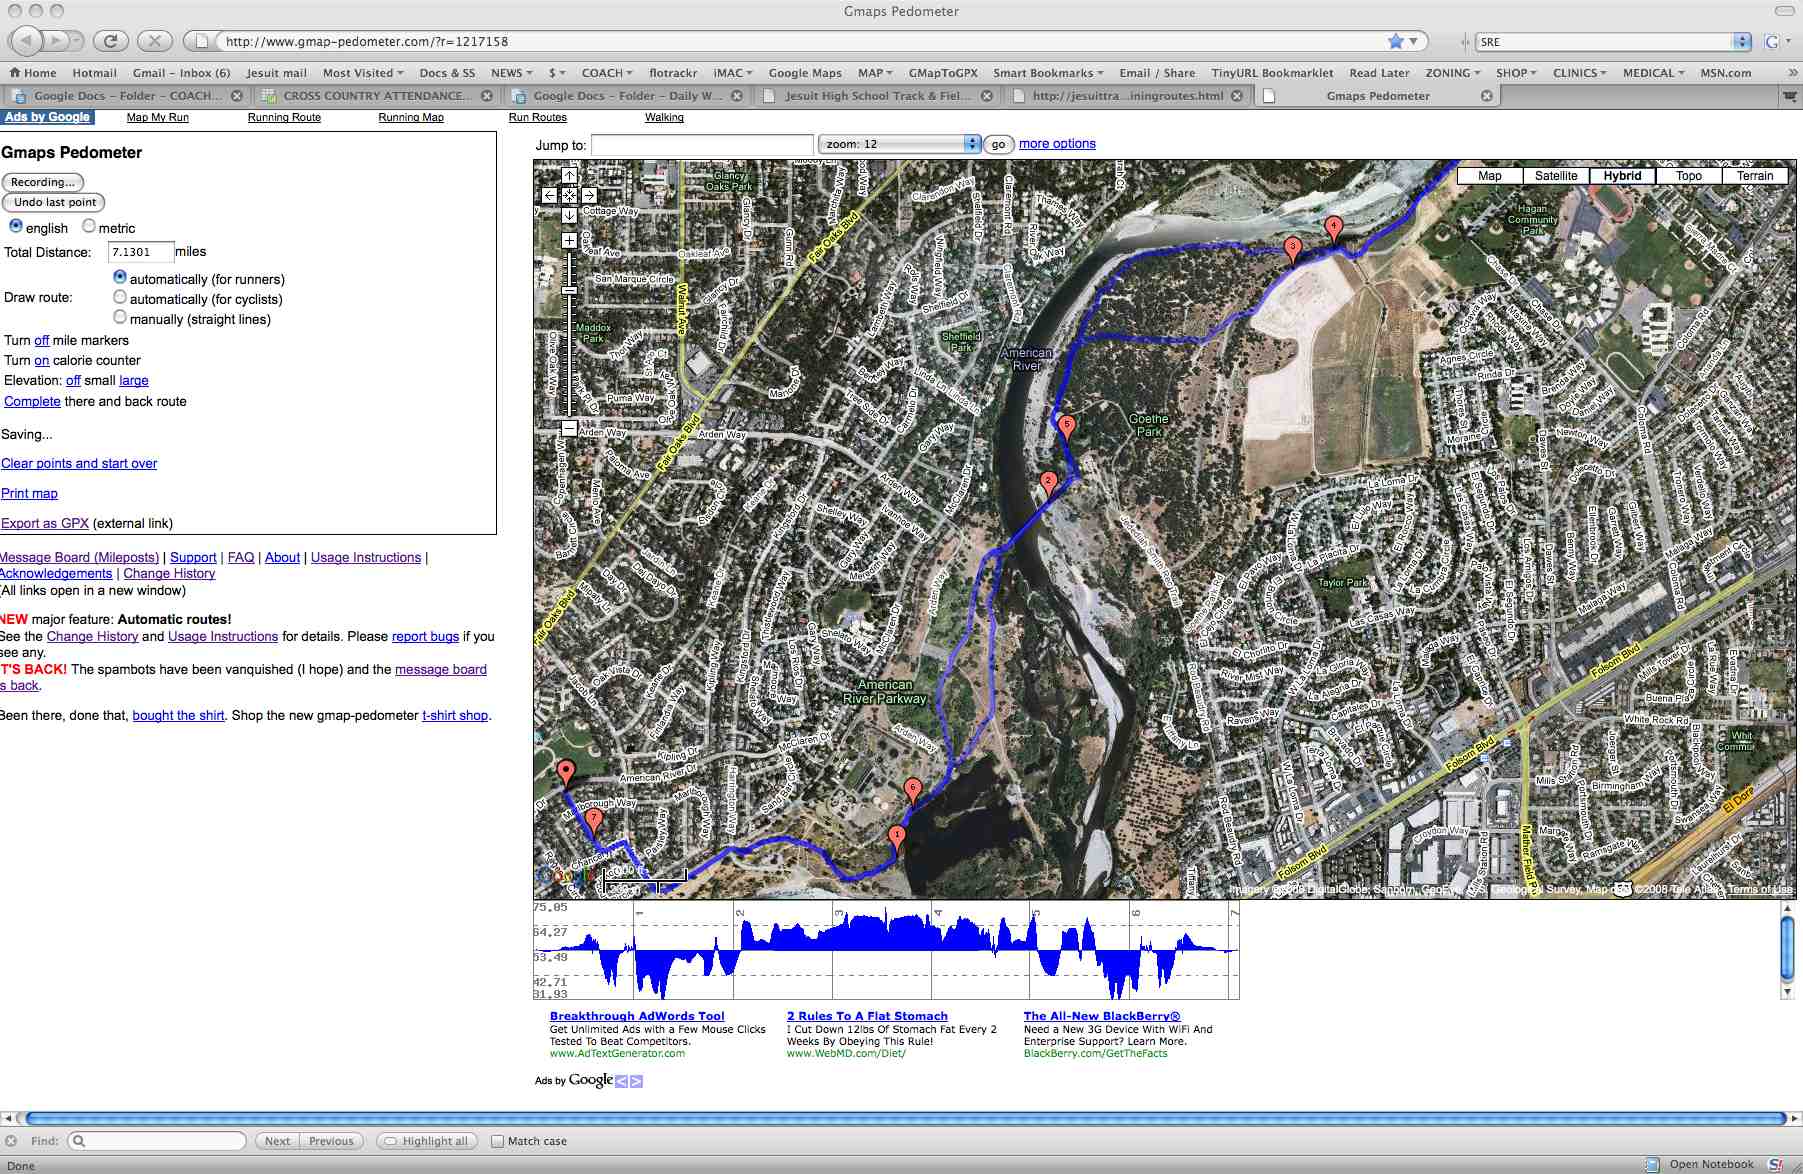Click the Home bookmark icon
The width and height of the screenshot is (1803, 1174).
point(15,73)
